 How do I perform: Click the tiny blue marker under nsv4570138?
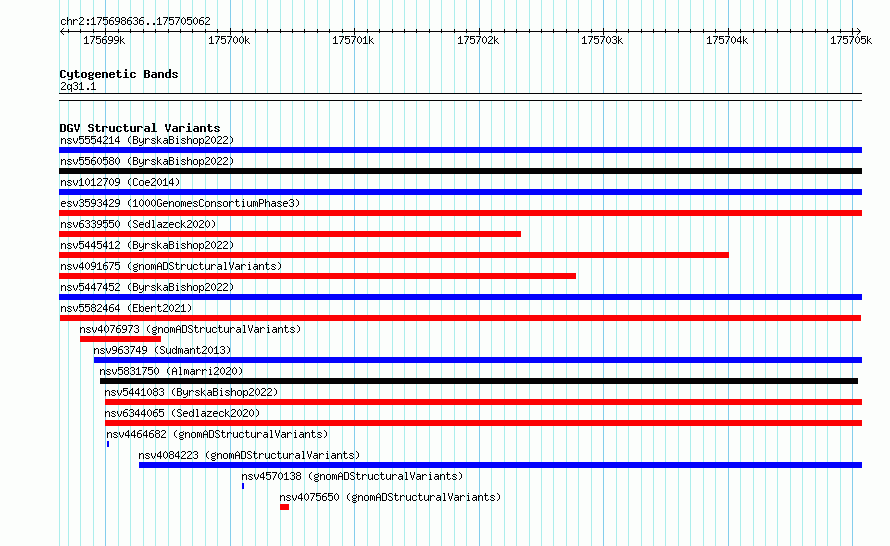[x=243, y=486]
